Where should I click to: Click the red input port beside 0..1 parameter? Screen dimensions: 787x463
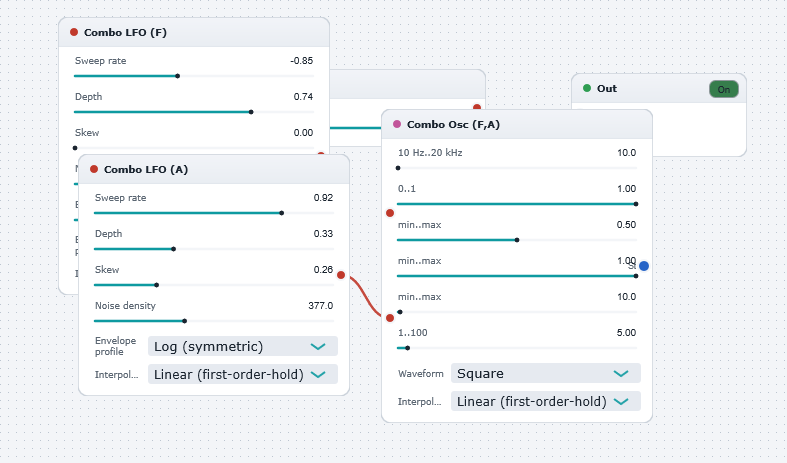[390, 213]
